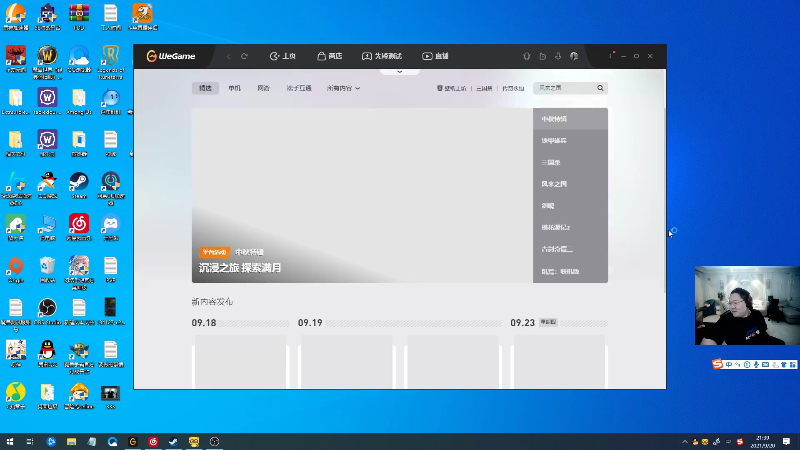This screenshot has height=450, width=800.
Task: Open the WeGame store (商店) tab
Action: coord(330,56)
